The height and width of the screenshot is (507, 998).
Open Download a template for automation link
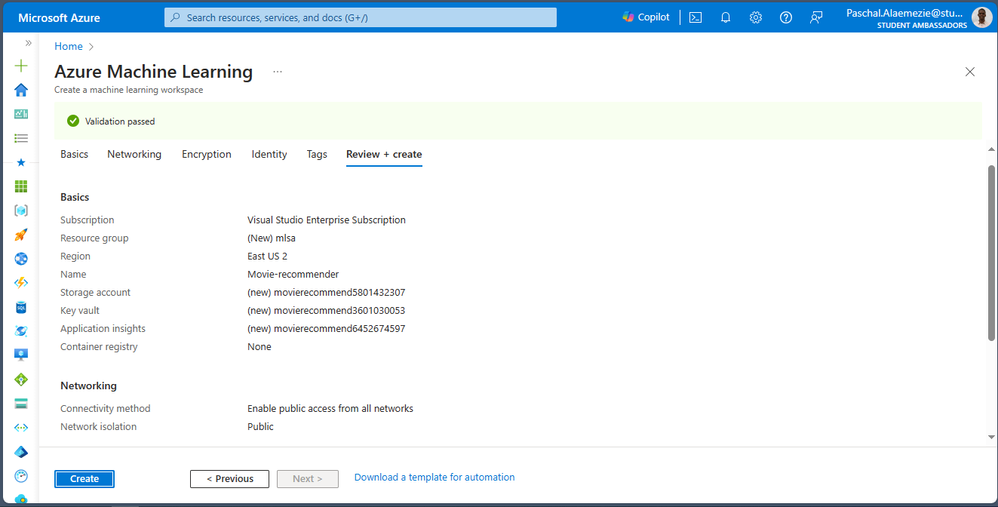pyautogui.click(x=435, y=477)
